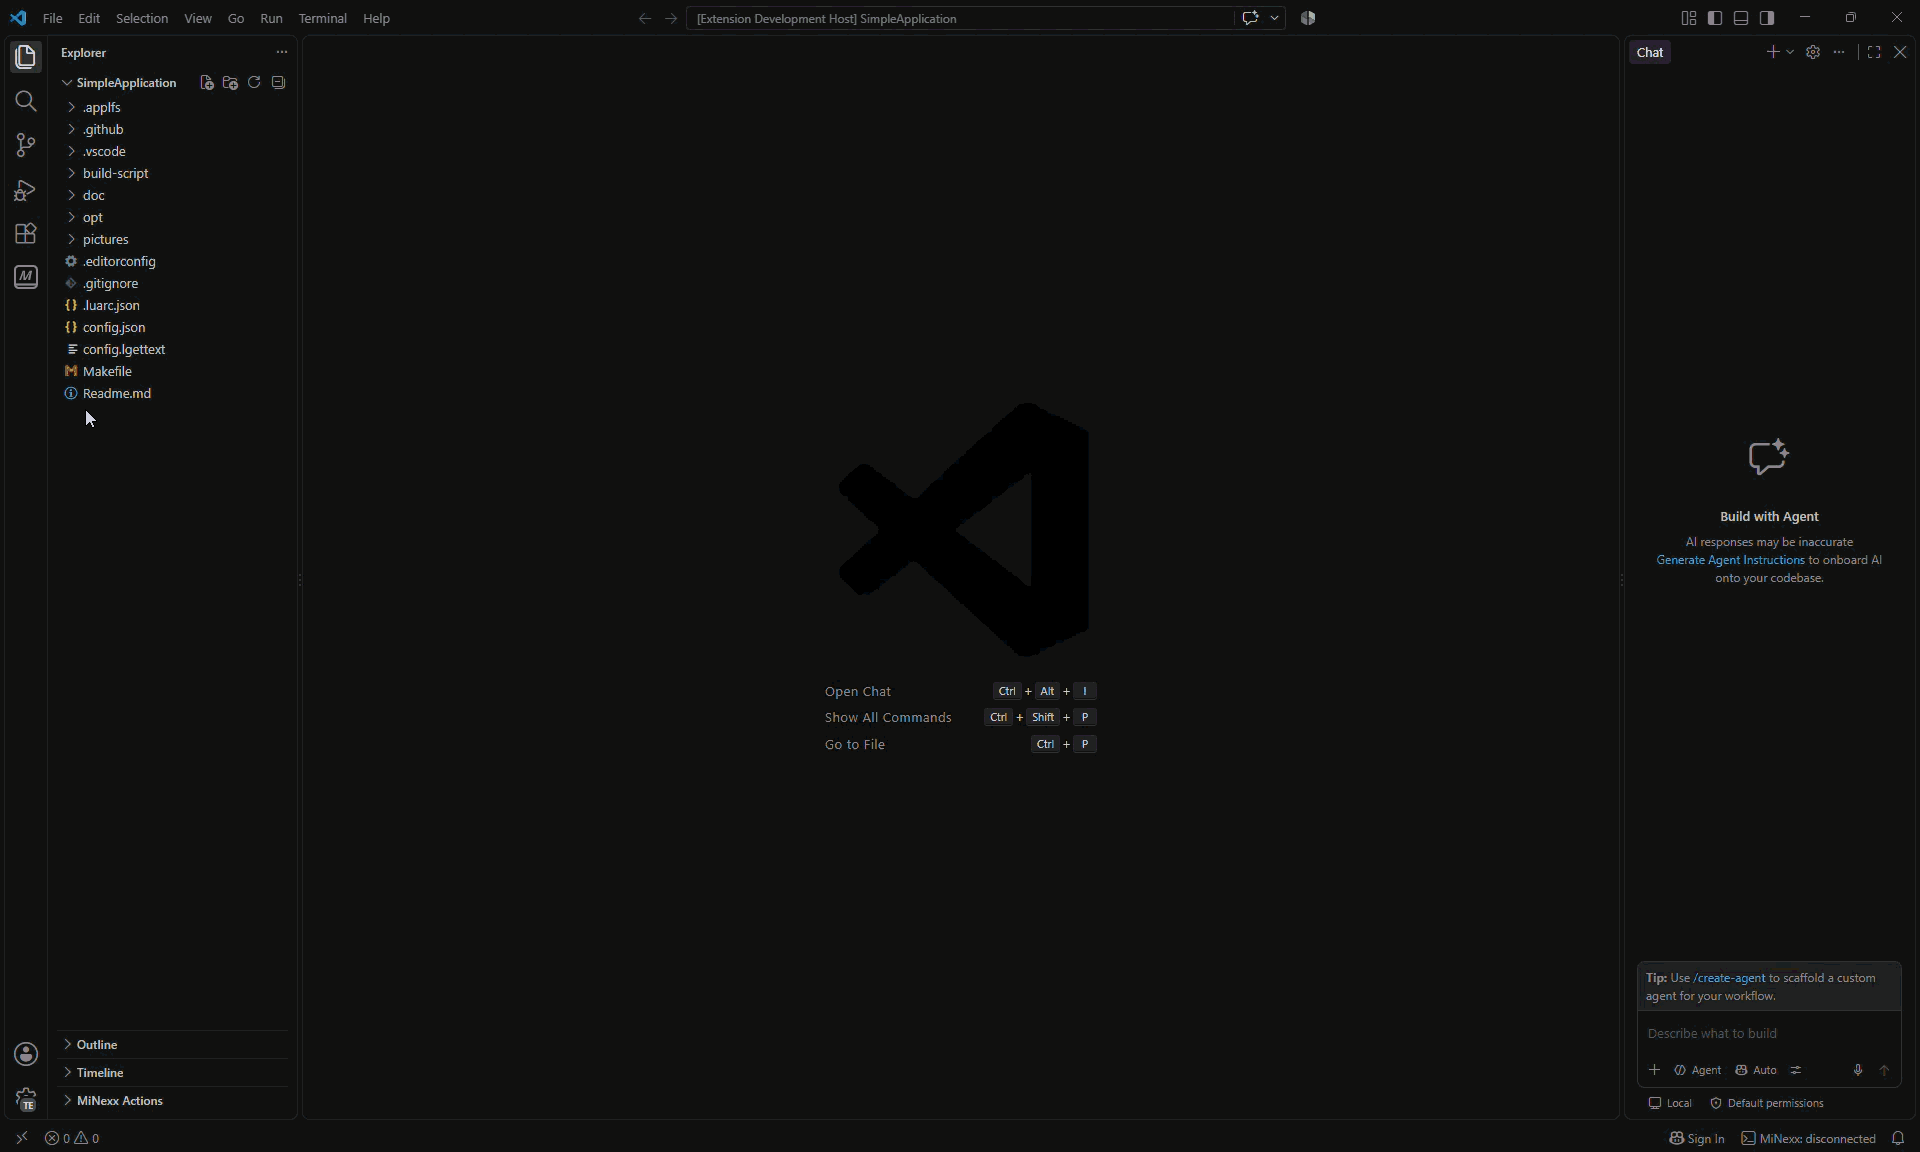Toggle secondary side bar visibility
The width and height of the screenshot is (1920, 1152).
1767,18
